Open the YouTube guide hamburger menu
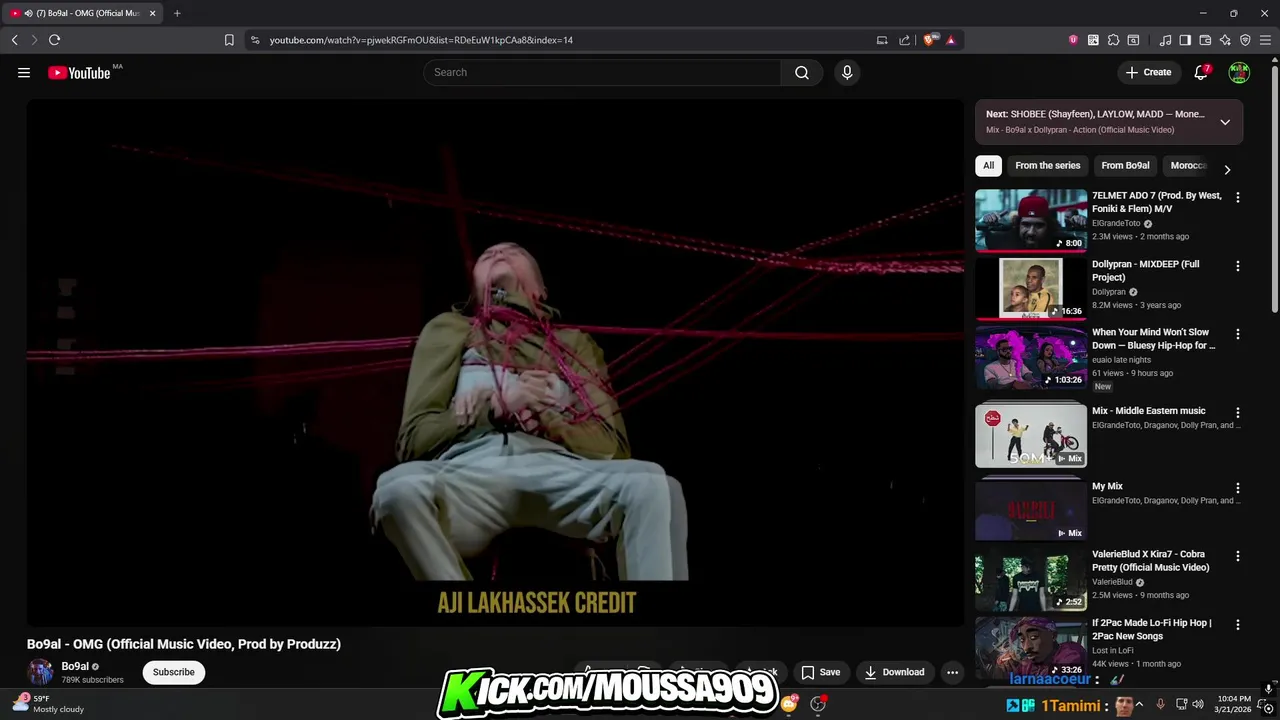Screen dimensions: 1280x720 [24, 72]
